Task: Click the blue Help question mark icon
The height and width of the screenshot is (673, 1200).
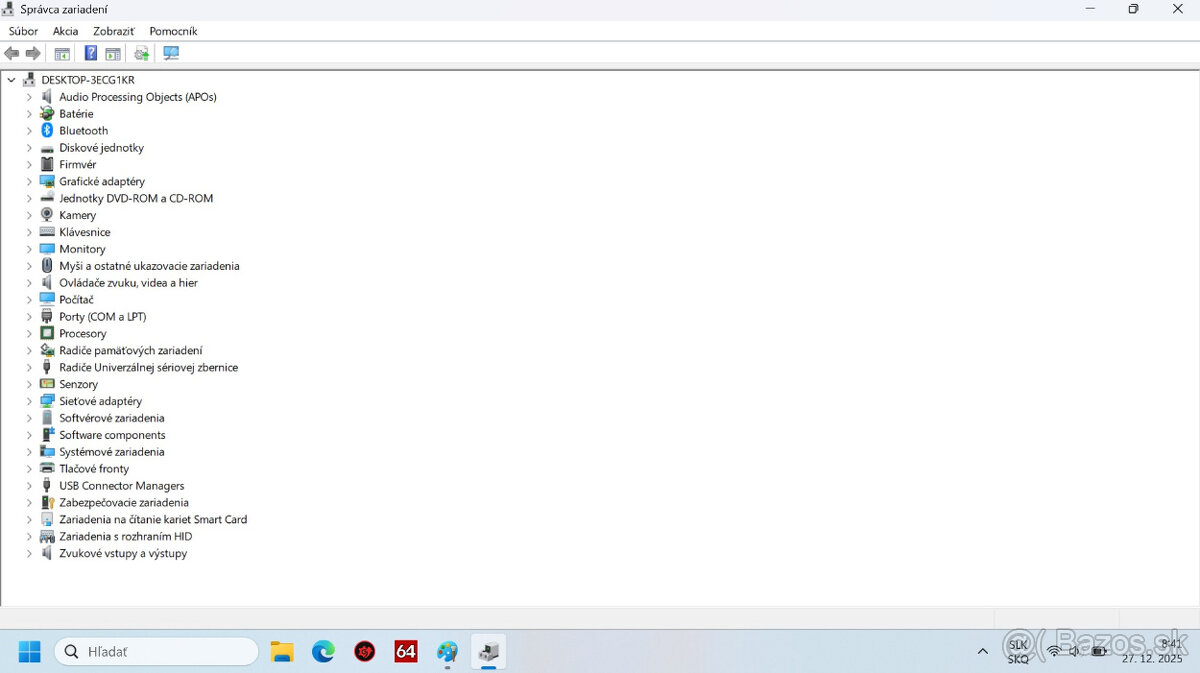Action: pos(91,53)
